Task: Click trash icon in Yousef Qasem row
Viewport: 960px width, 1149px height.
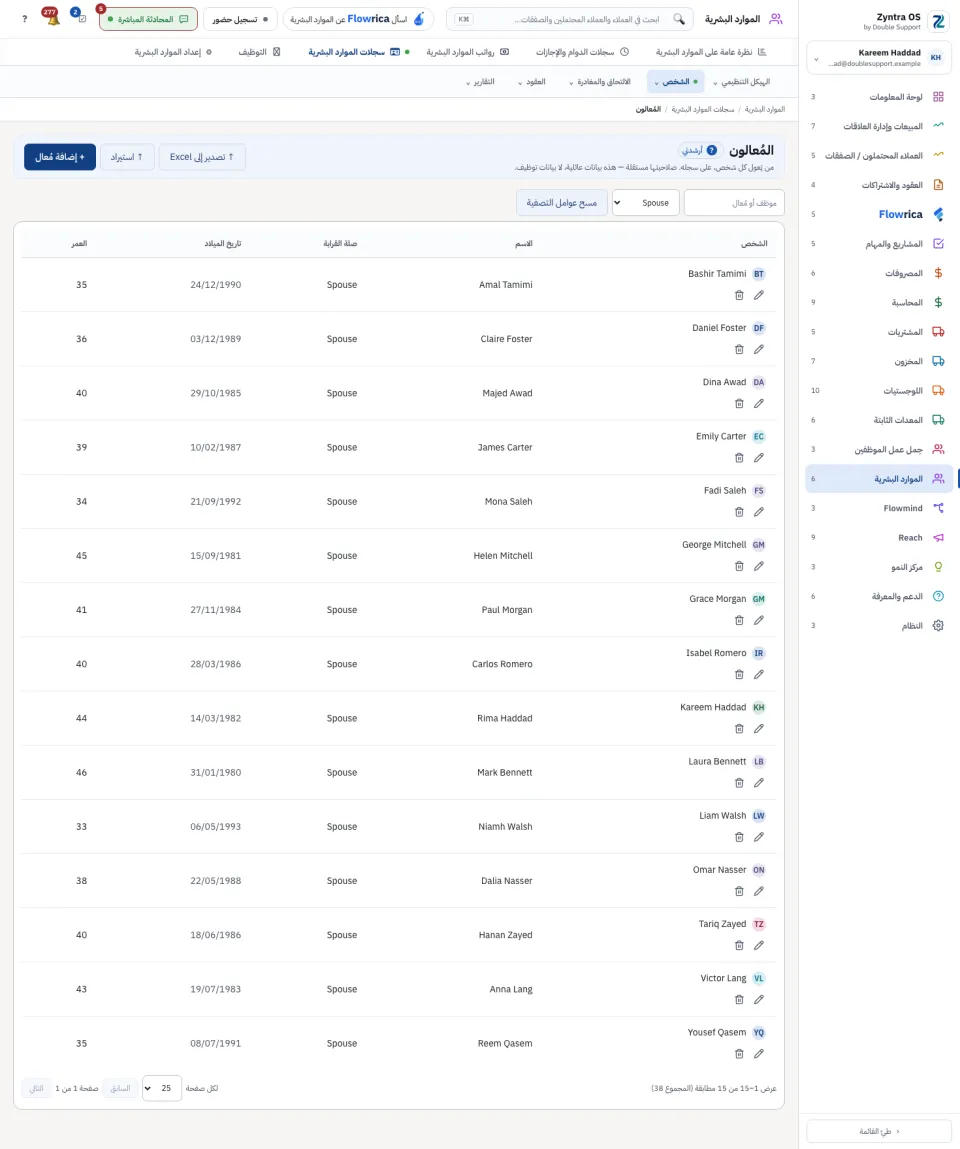Action: coord(739,1054)
